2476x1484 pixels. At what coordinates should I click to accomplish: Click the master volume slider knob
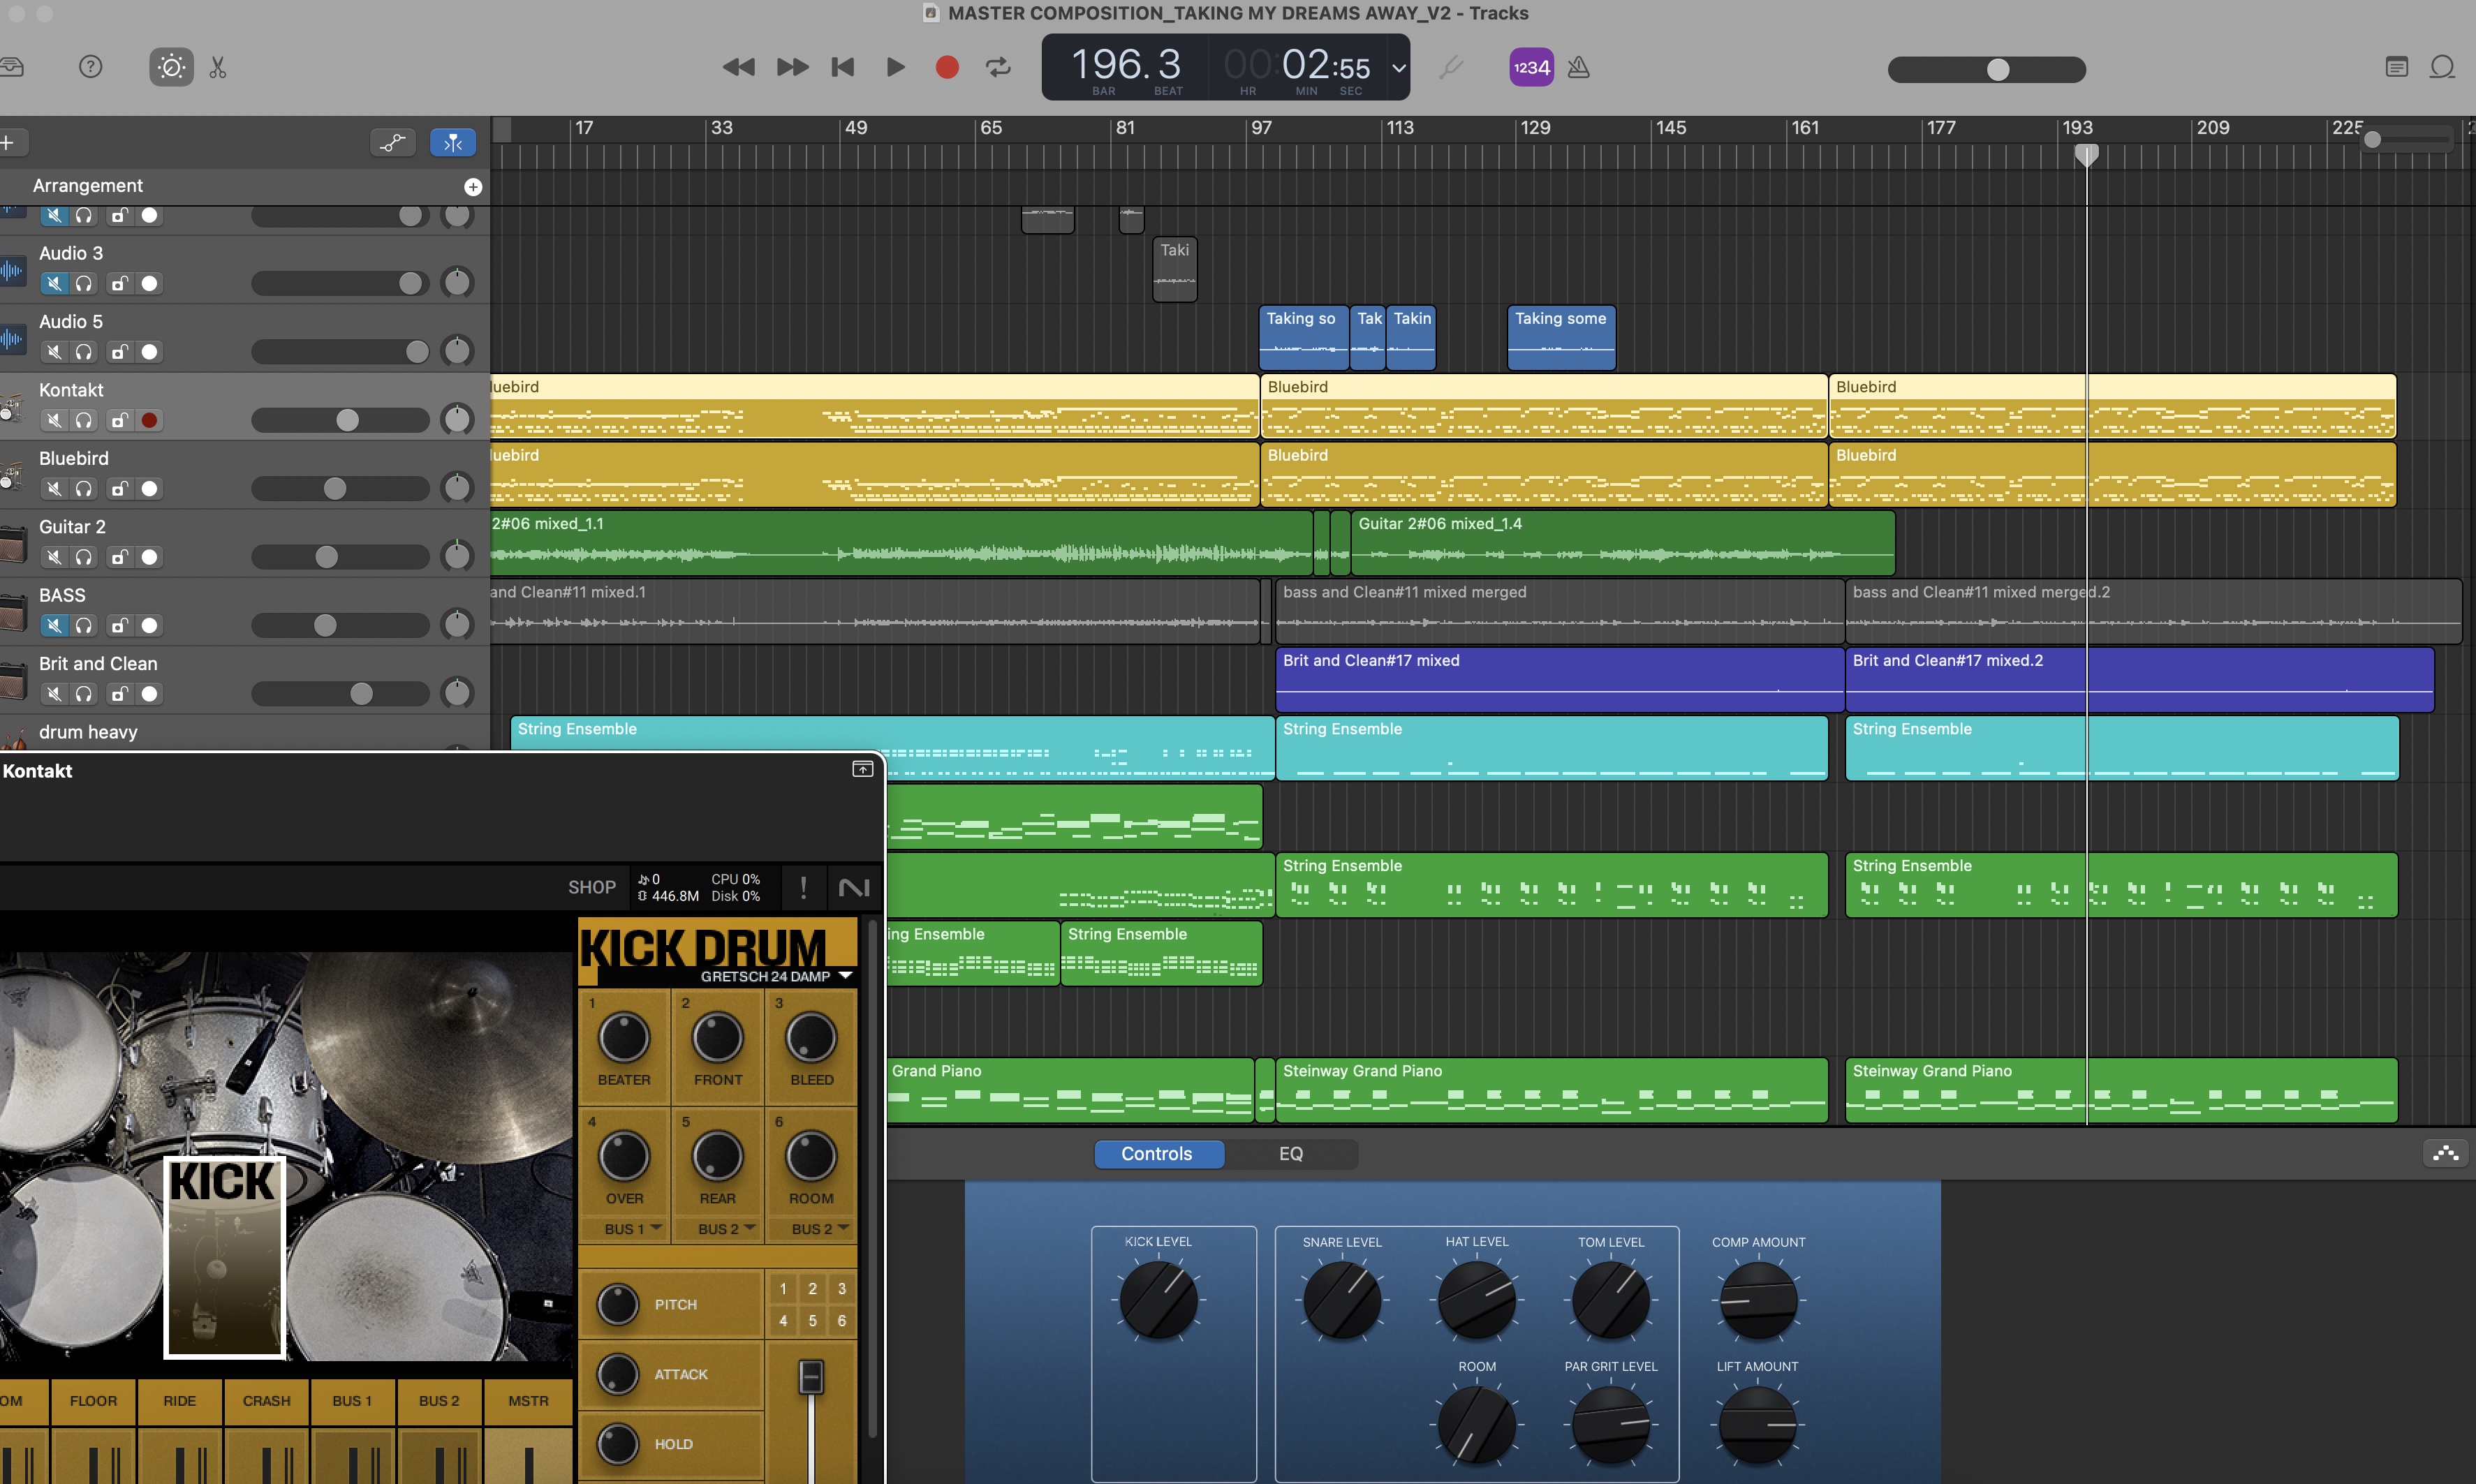(1997, 69)
